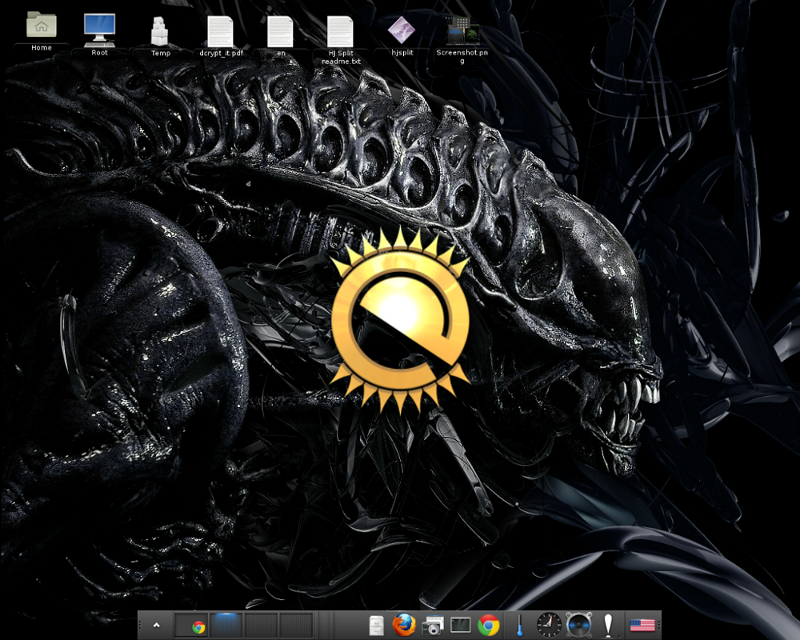This screenshot has width=800, height=640.
Task: Open the file manager cabinet shelf icon
Action: click(377, 626)
